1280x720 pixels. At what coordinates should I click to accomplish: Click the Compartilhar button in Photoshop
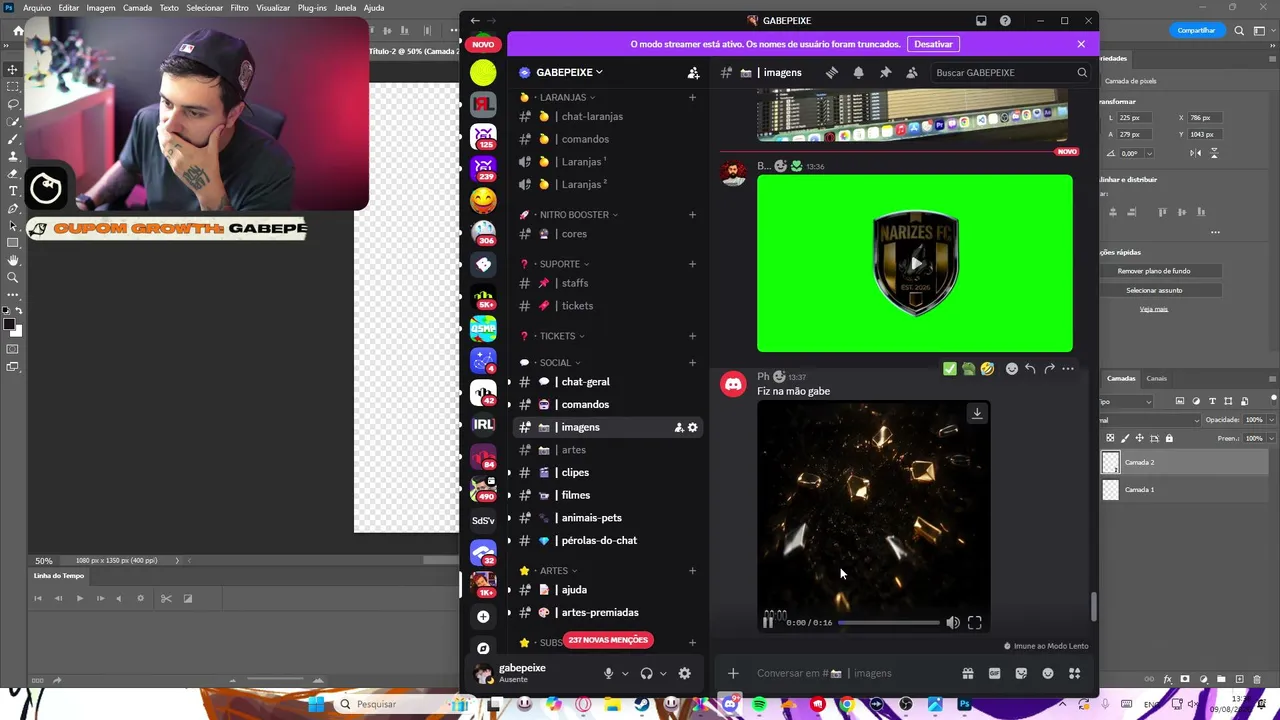pyautogui.click(x=1196, y=30)
